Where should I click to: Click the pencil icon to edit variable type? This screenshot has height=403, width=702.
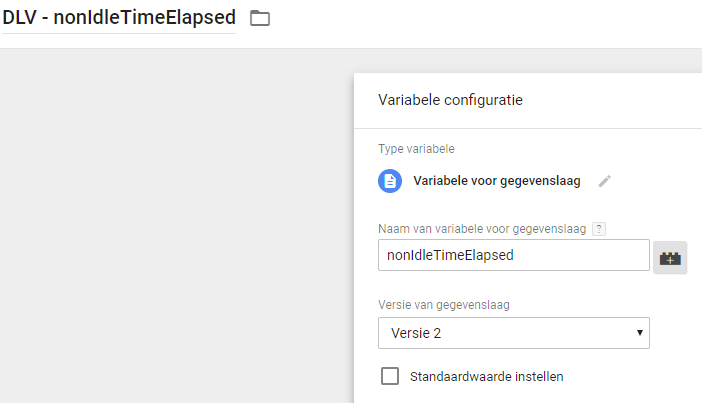coord(604,181)
